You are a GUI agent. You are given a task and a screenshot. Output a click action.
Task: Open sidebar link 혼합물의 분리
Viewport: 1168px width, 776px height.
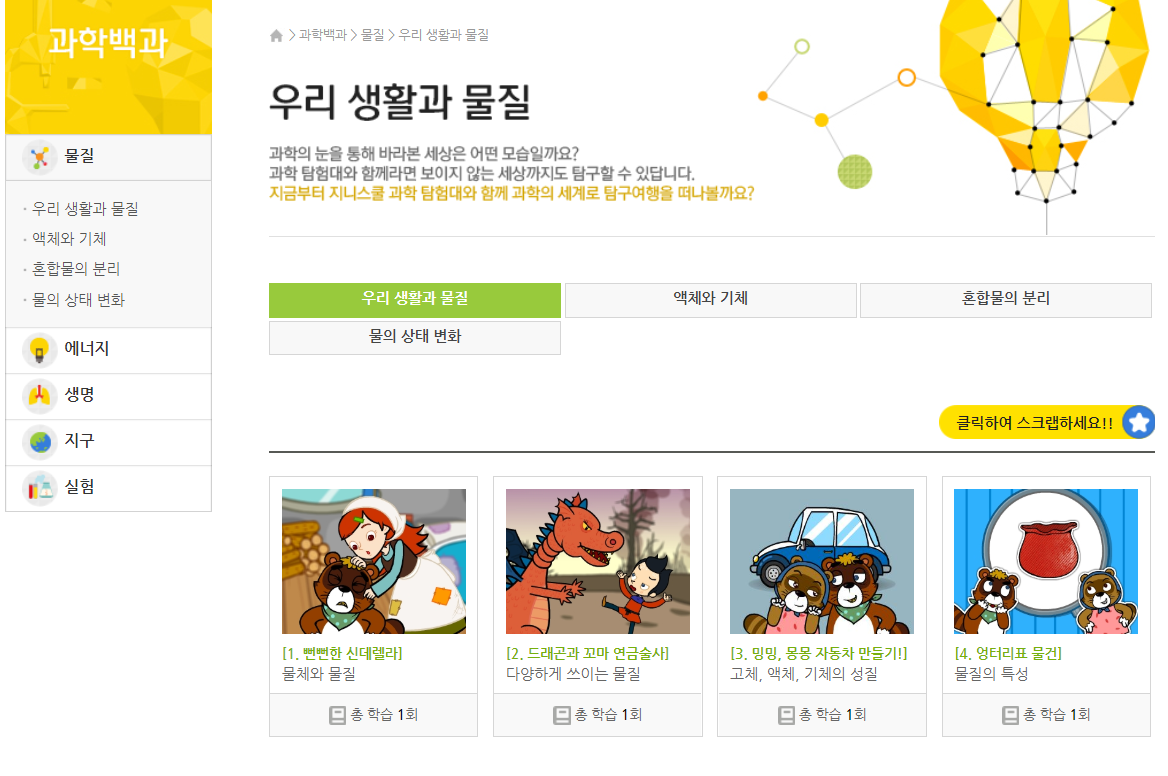coord(76,269)
